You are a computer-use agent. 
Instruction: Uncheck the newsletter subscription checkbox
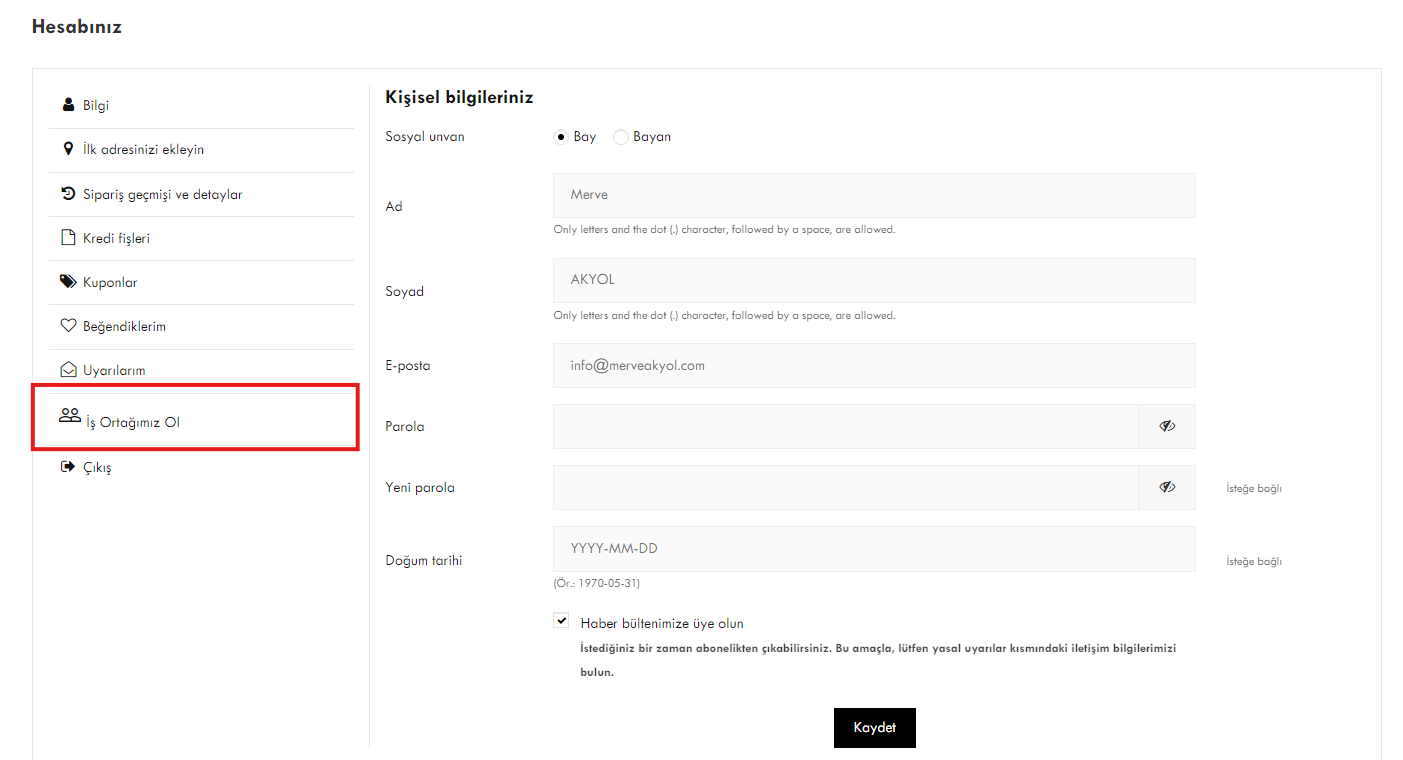[562, 620]
